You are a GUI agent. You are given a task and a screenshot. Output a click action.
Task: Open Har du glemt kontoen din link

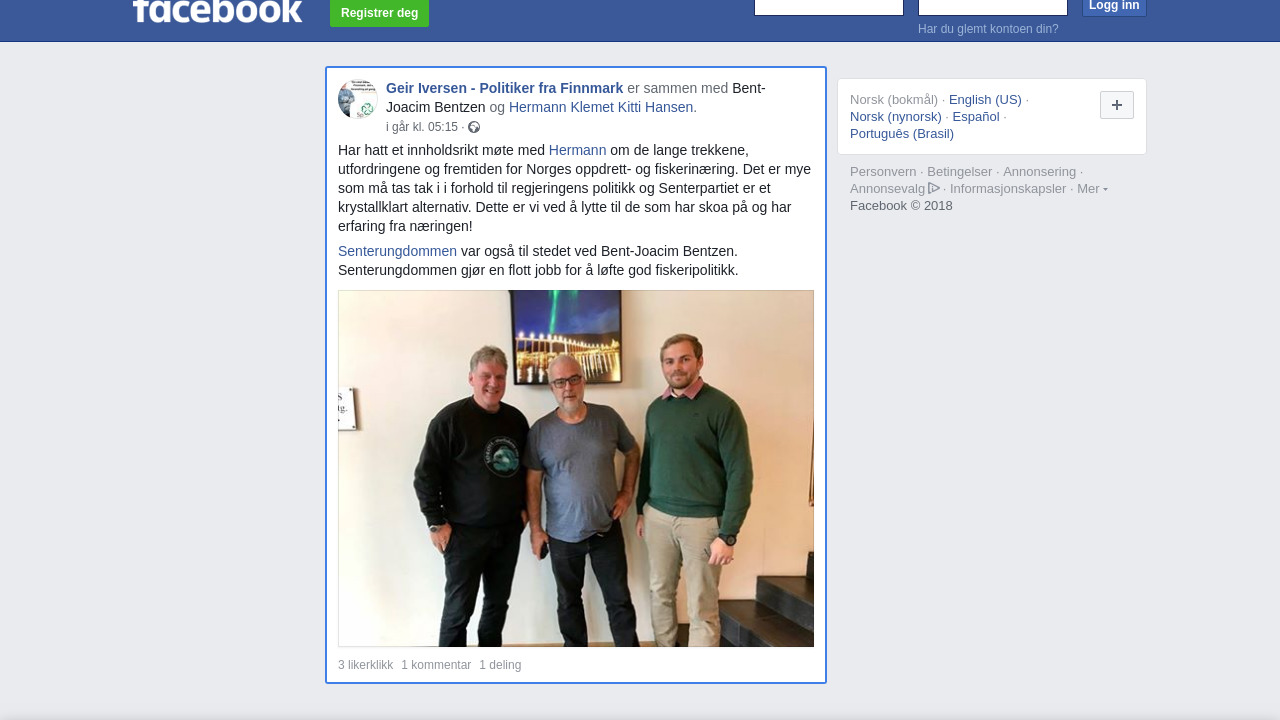[988, 29]
